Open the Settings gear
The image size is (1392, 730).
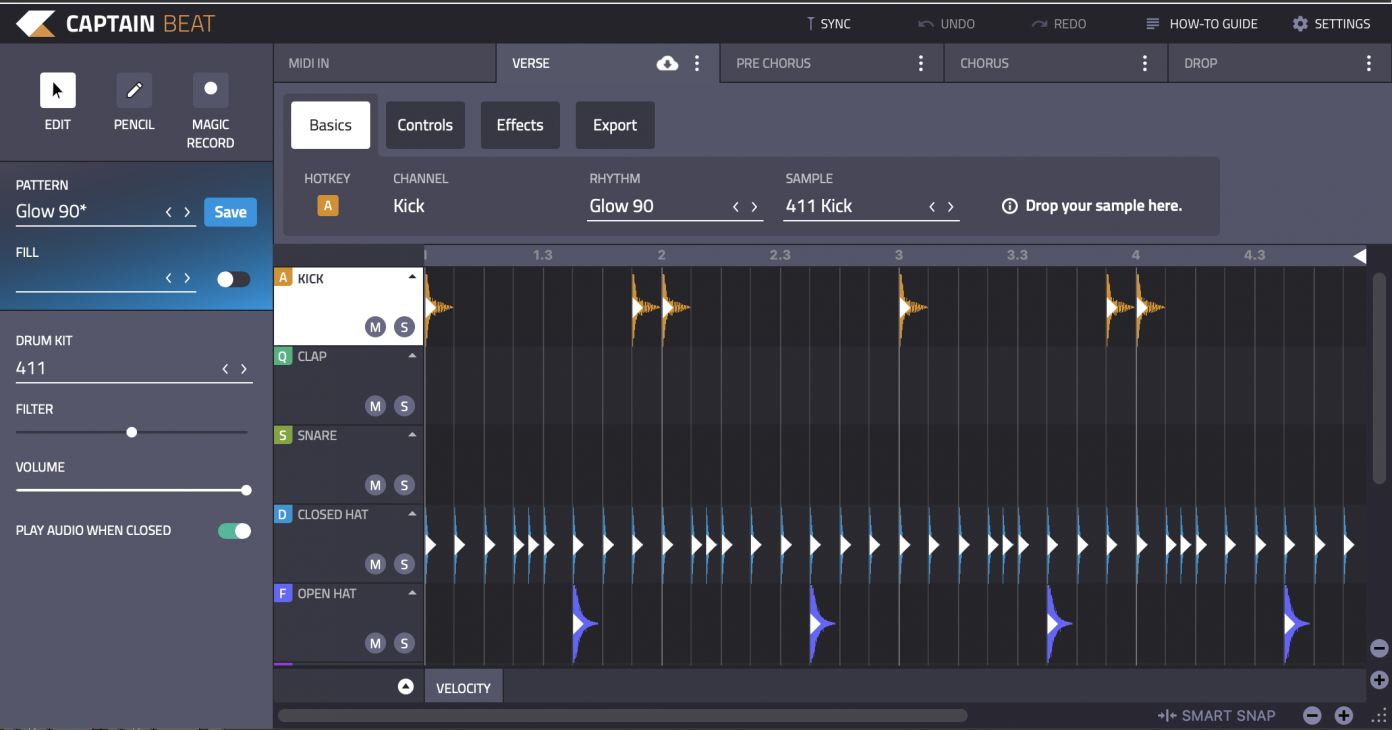[x=1300, y=24]
